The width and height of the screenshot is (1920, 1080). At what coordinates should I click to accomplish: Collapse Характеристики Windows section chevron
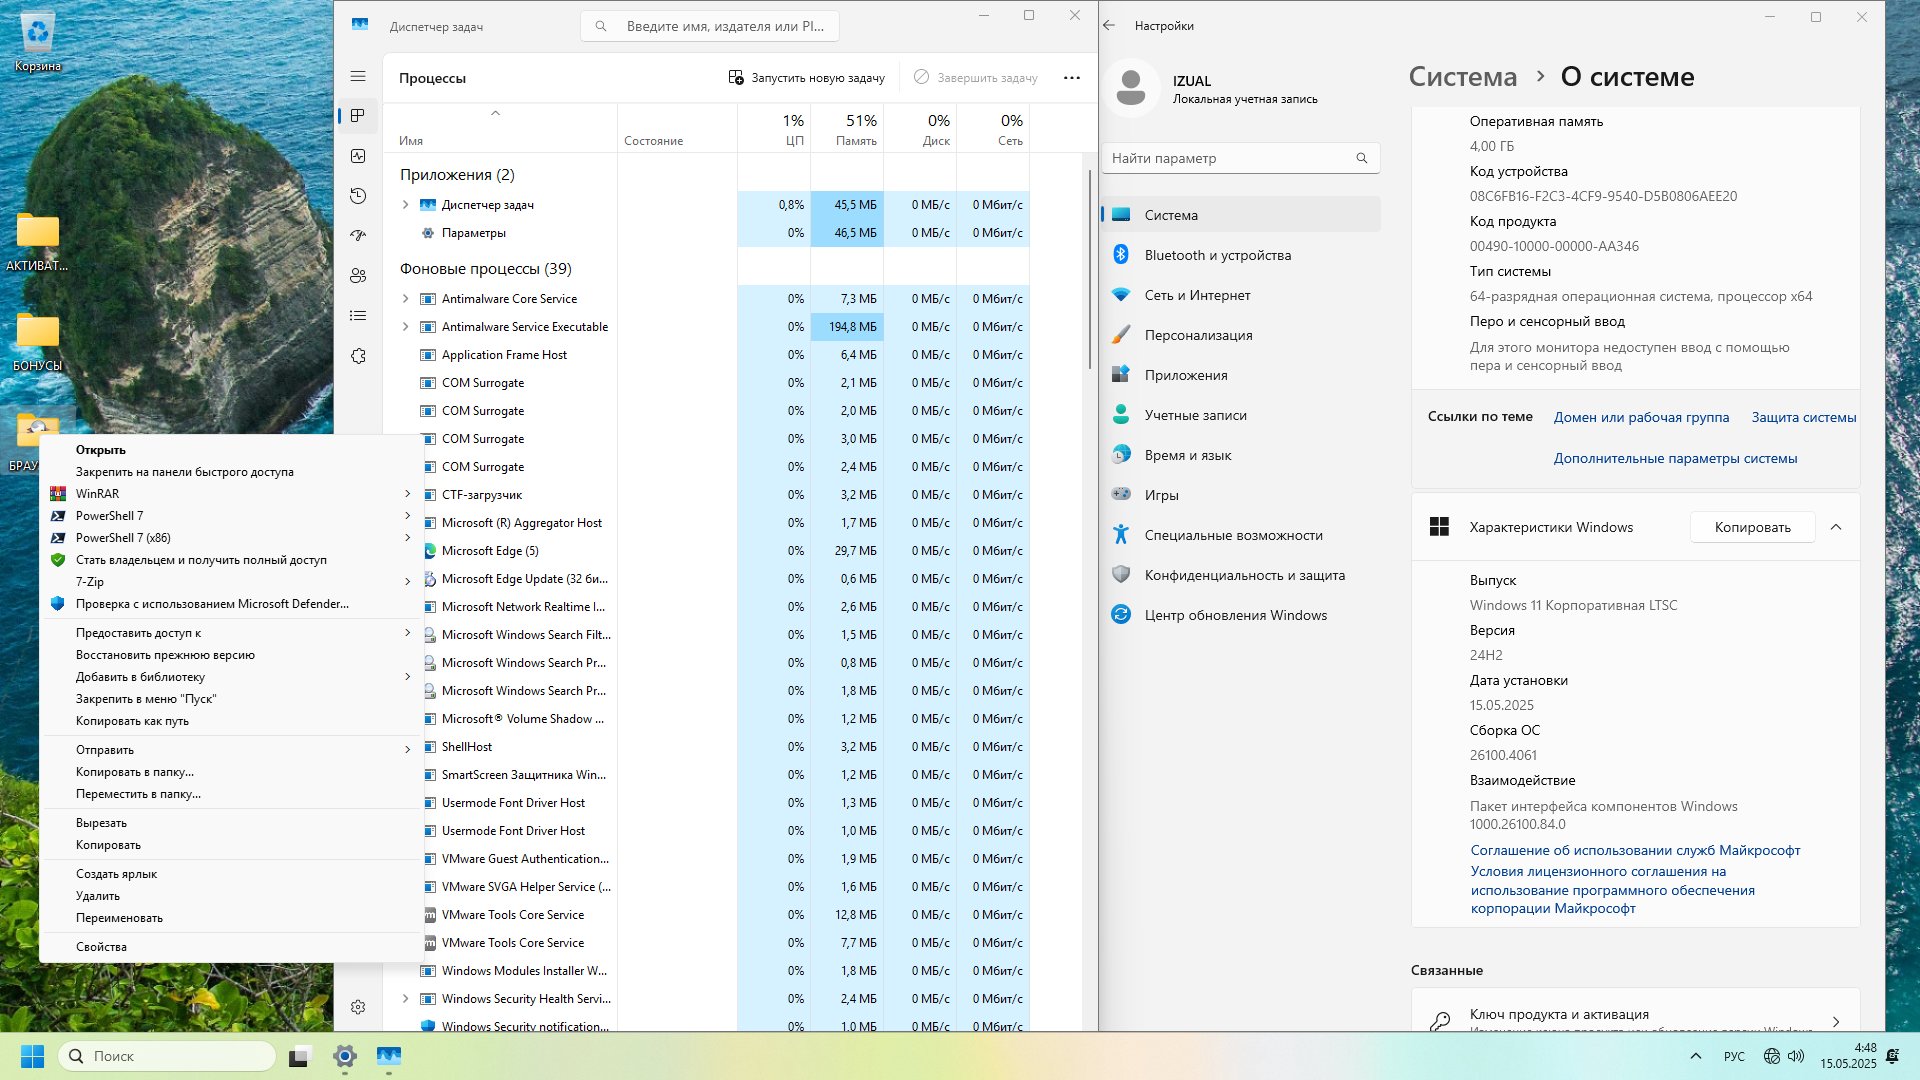click(1836, 527)
